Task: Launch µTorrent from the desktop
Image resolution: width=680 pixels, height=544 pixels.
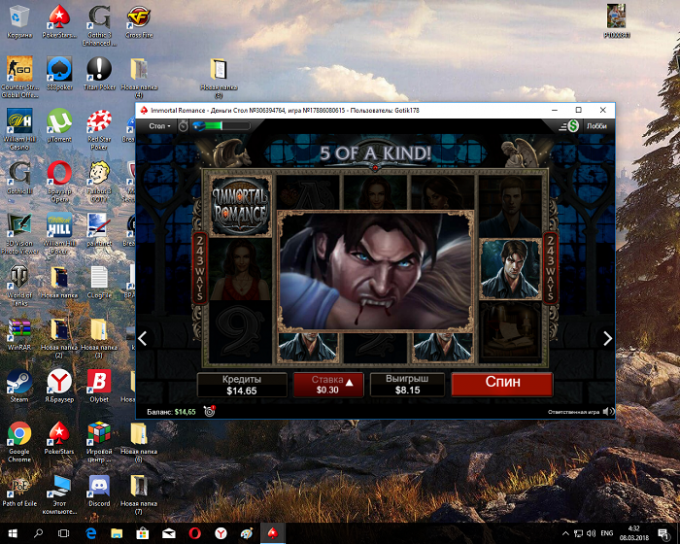Action: click(x=59, y=126)
